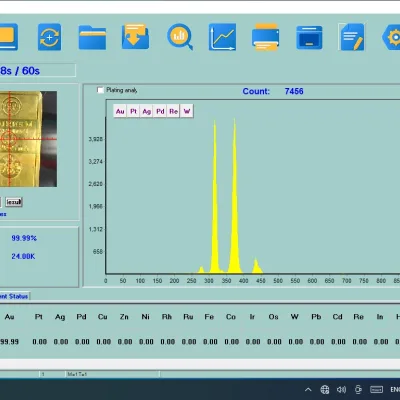Select the Au element marker button

[120, 111]
